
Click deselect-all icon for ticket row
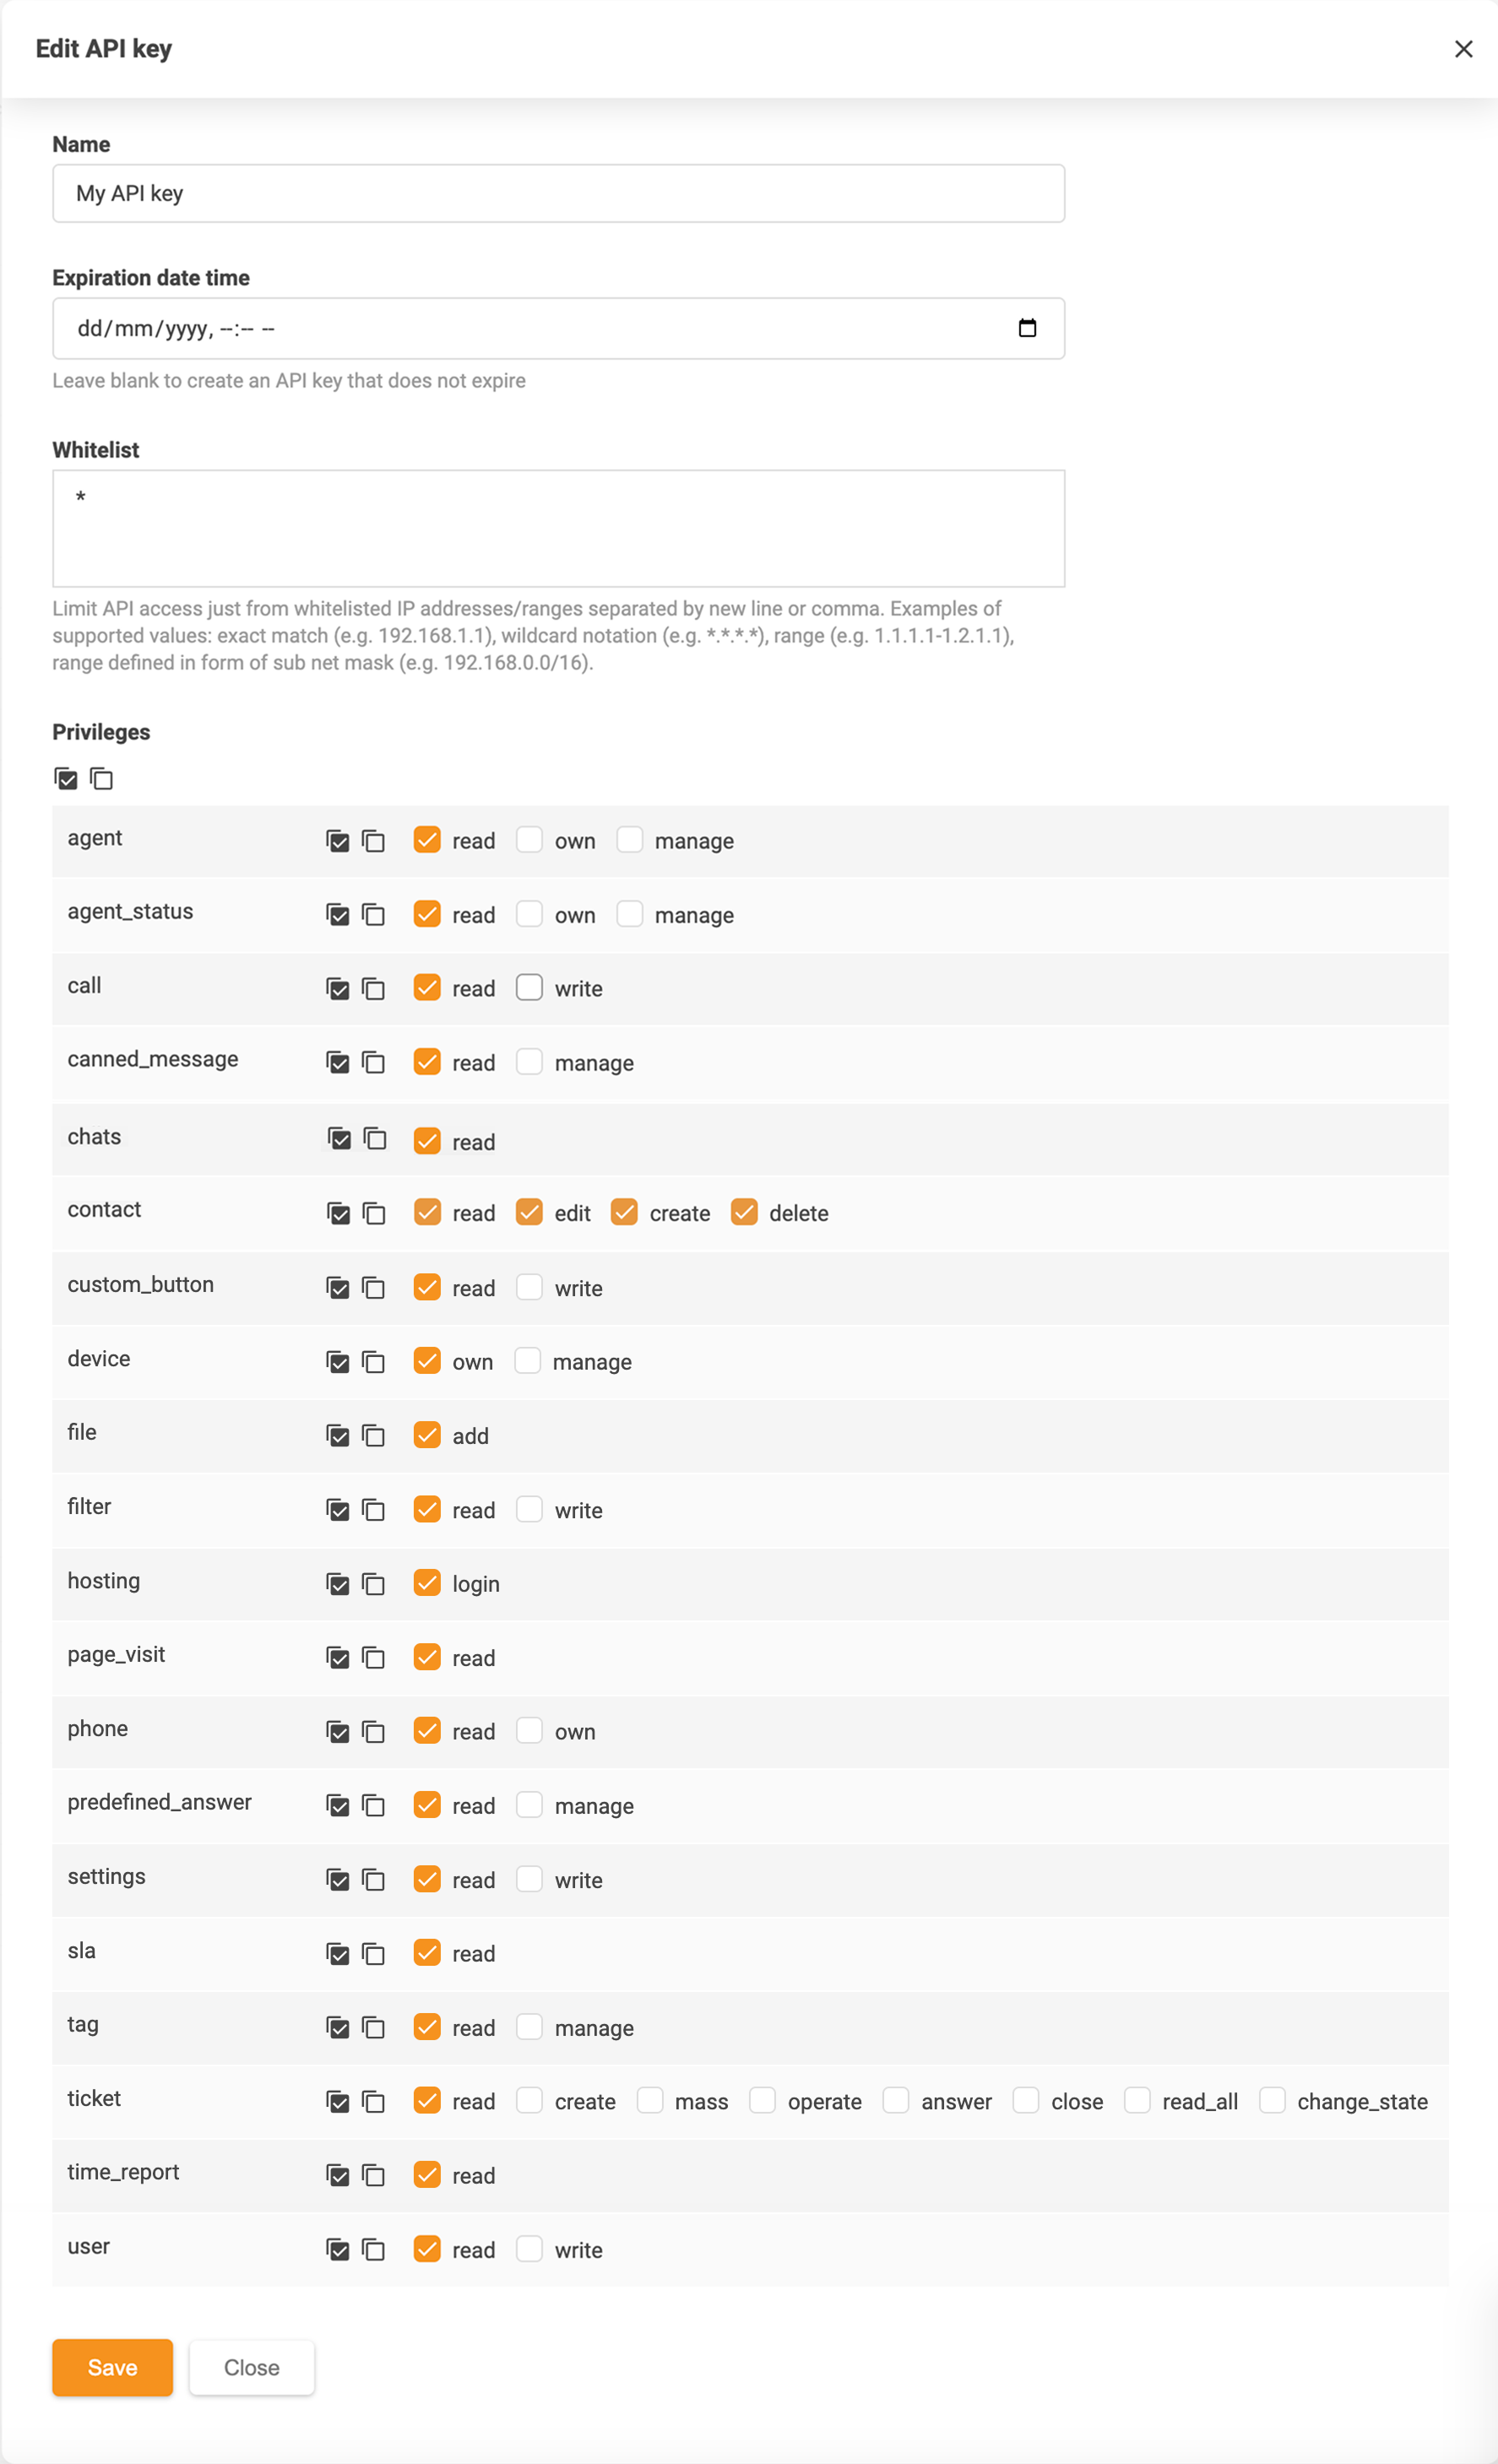pos(373,2101)
